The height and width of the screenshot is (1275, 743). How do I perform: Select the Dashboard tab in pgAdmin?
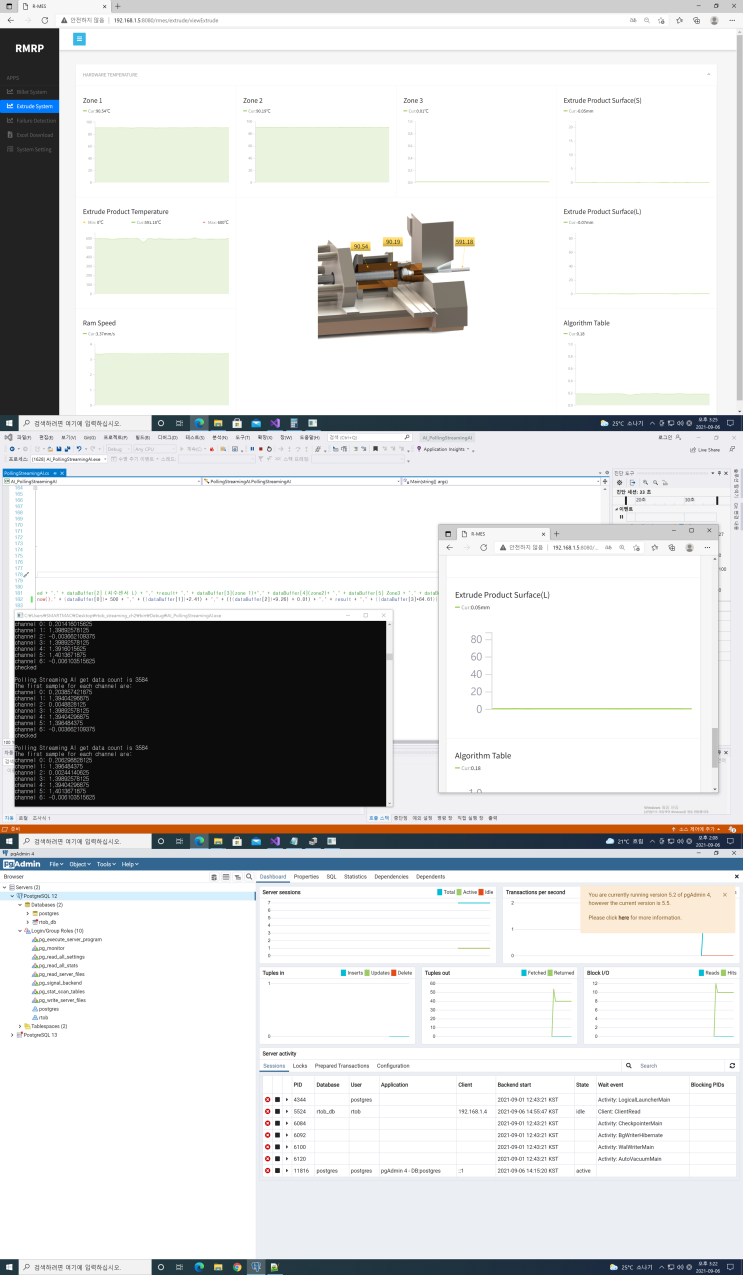pos(273,876)
